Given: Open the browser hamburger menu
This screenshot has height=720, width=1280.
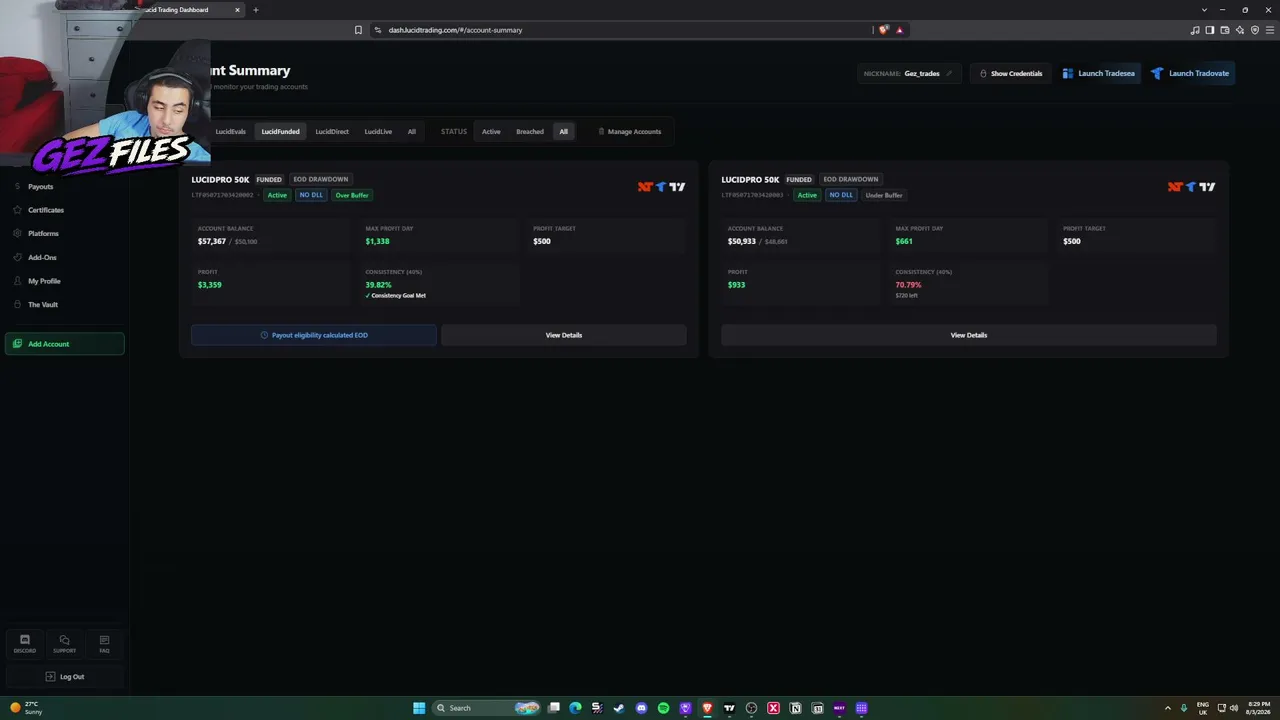Looking at the screenshot, I should (1270, 30).
